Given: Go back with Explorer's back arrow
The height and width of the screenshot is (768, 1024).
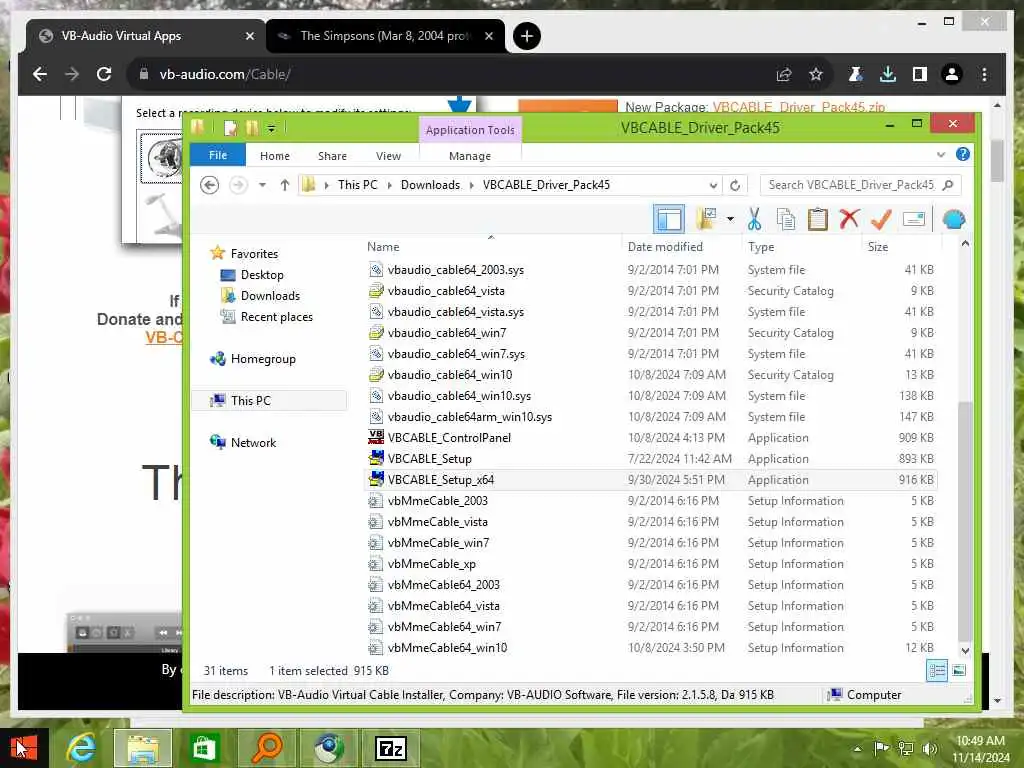Looking at the screenshot, I should (x=210, y=185).
